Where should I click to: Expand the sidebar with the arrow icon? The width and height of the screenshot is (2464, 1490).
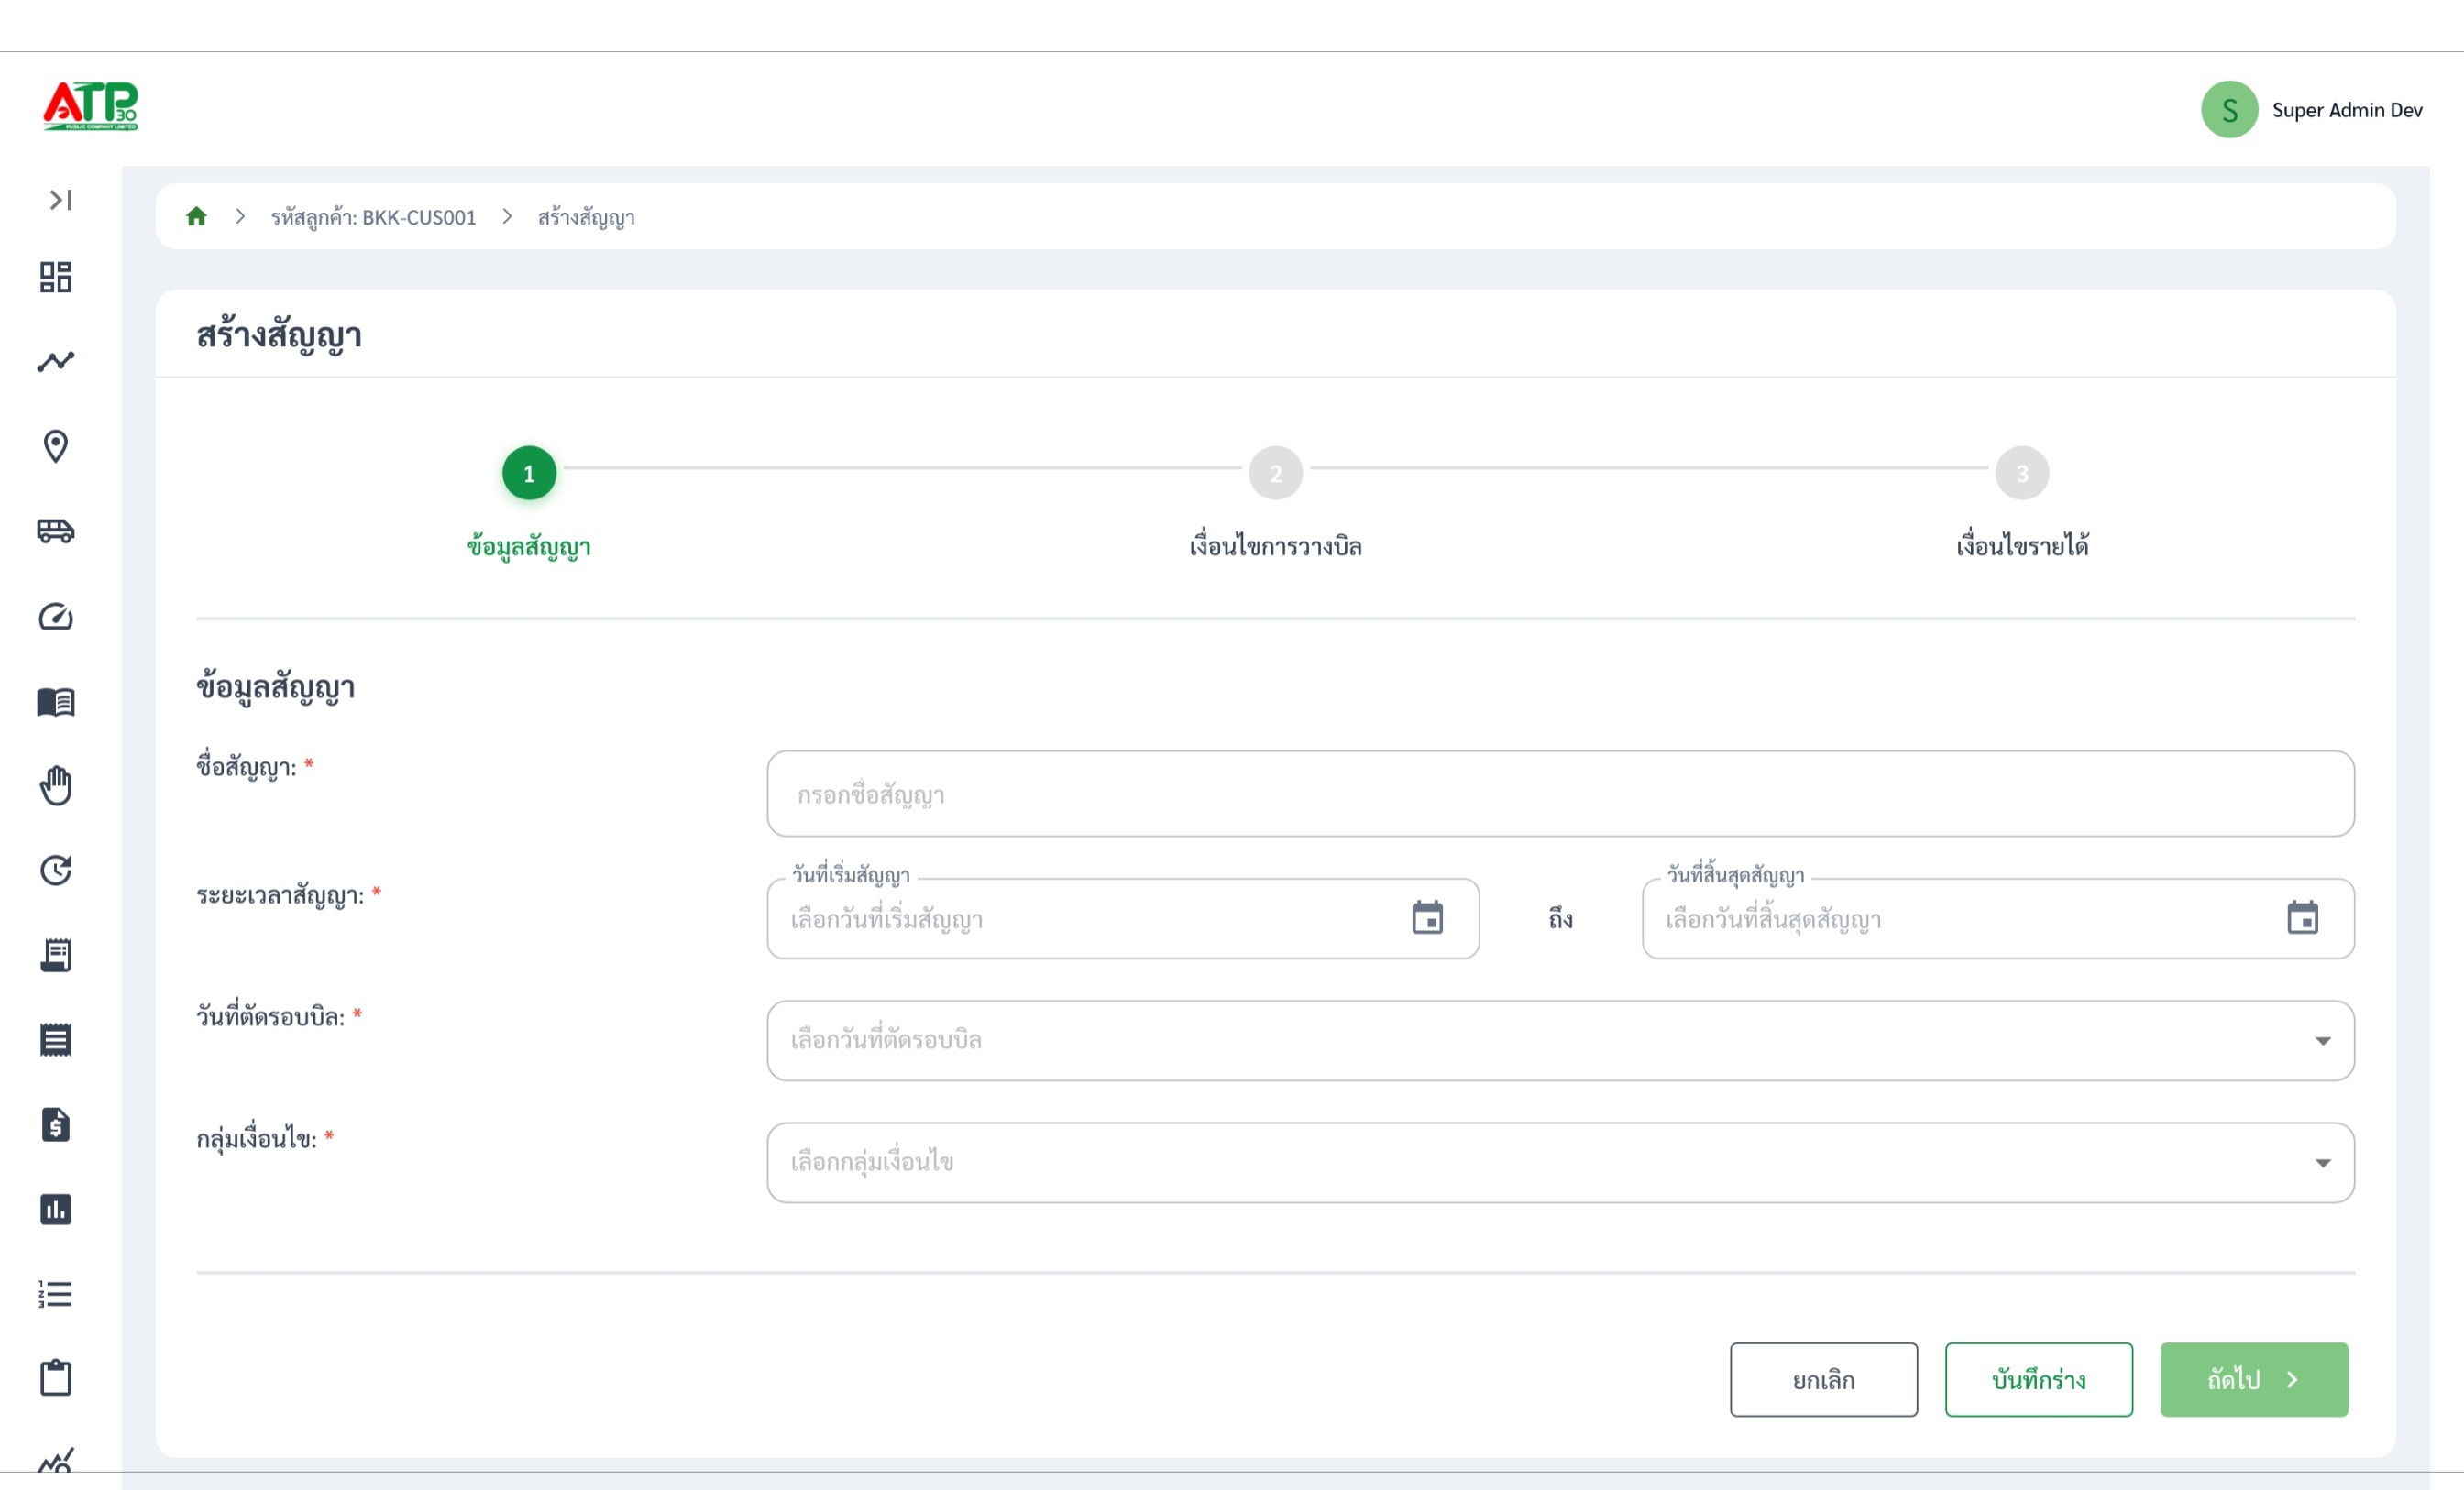coord(60,200)
